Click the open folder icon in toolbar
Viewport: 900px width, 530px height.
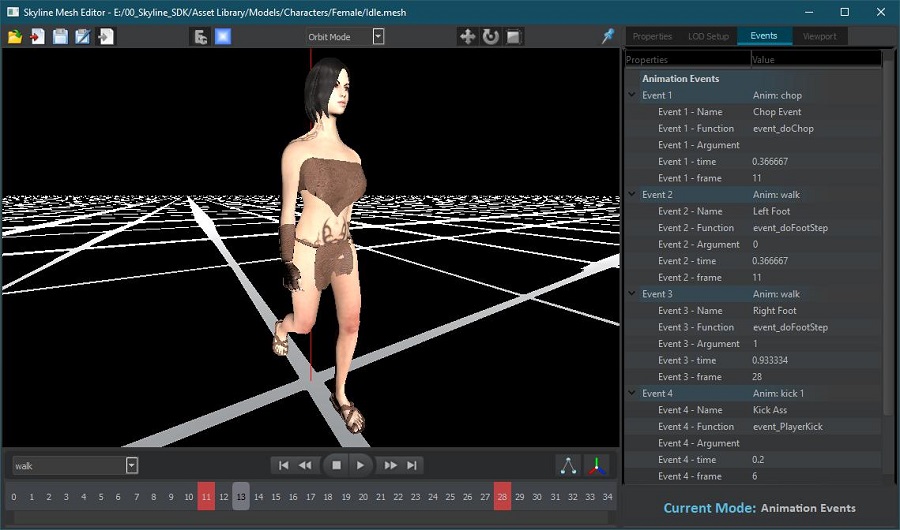point(15,37)
